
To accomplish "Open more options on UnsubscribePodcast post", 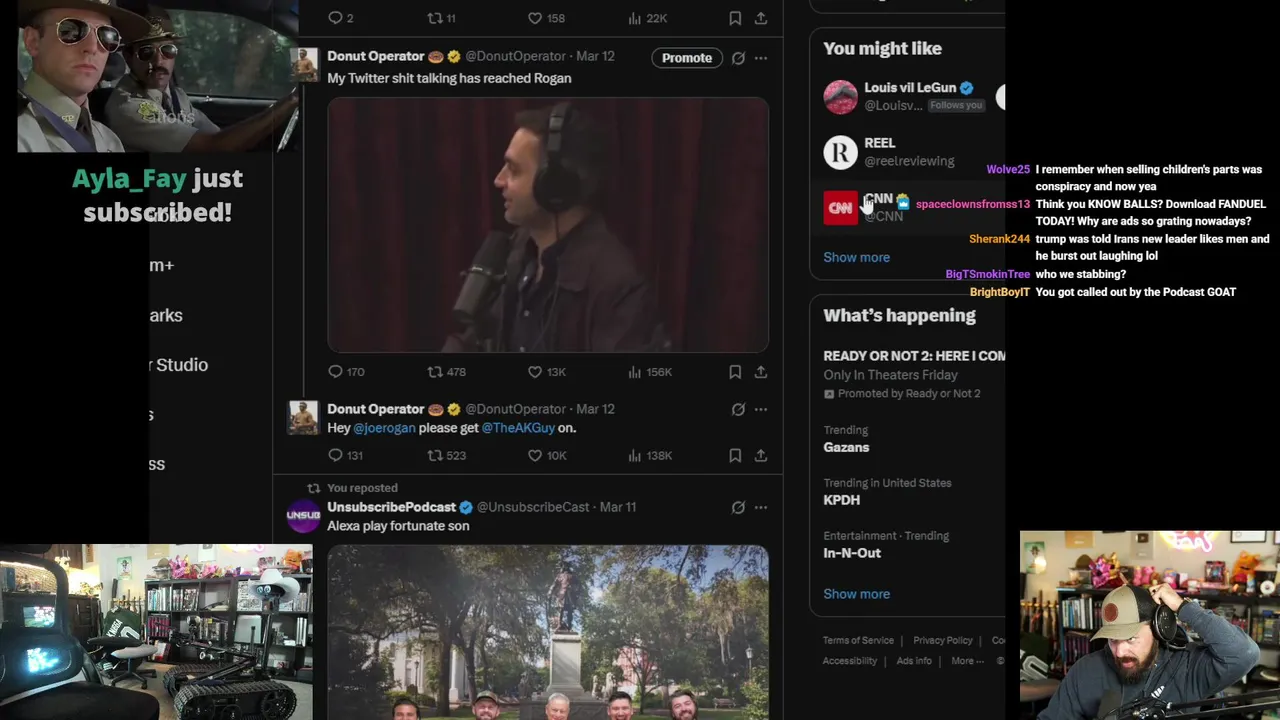I will click(x=761, y=507).
